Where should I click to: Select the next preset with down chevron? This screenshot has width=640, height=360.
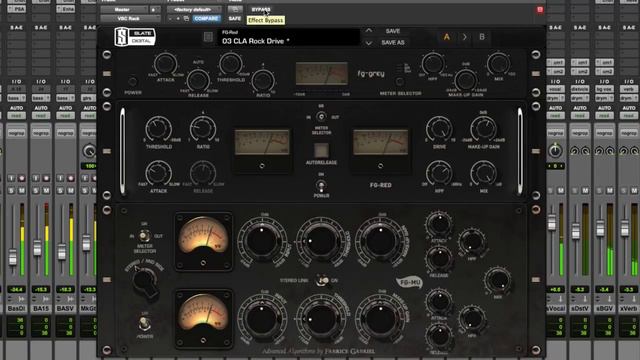pyautogui.click(x=369, y=43)
